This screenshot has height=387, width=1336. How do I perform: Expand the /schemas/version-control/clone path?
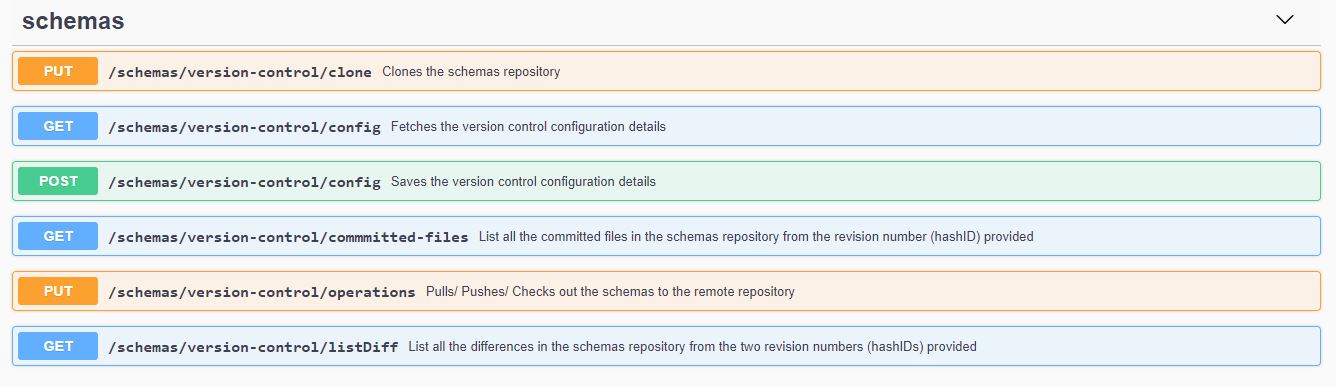pyautogui.click(x=240, y=72)
